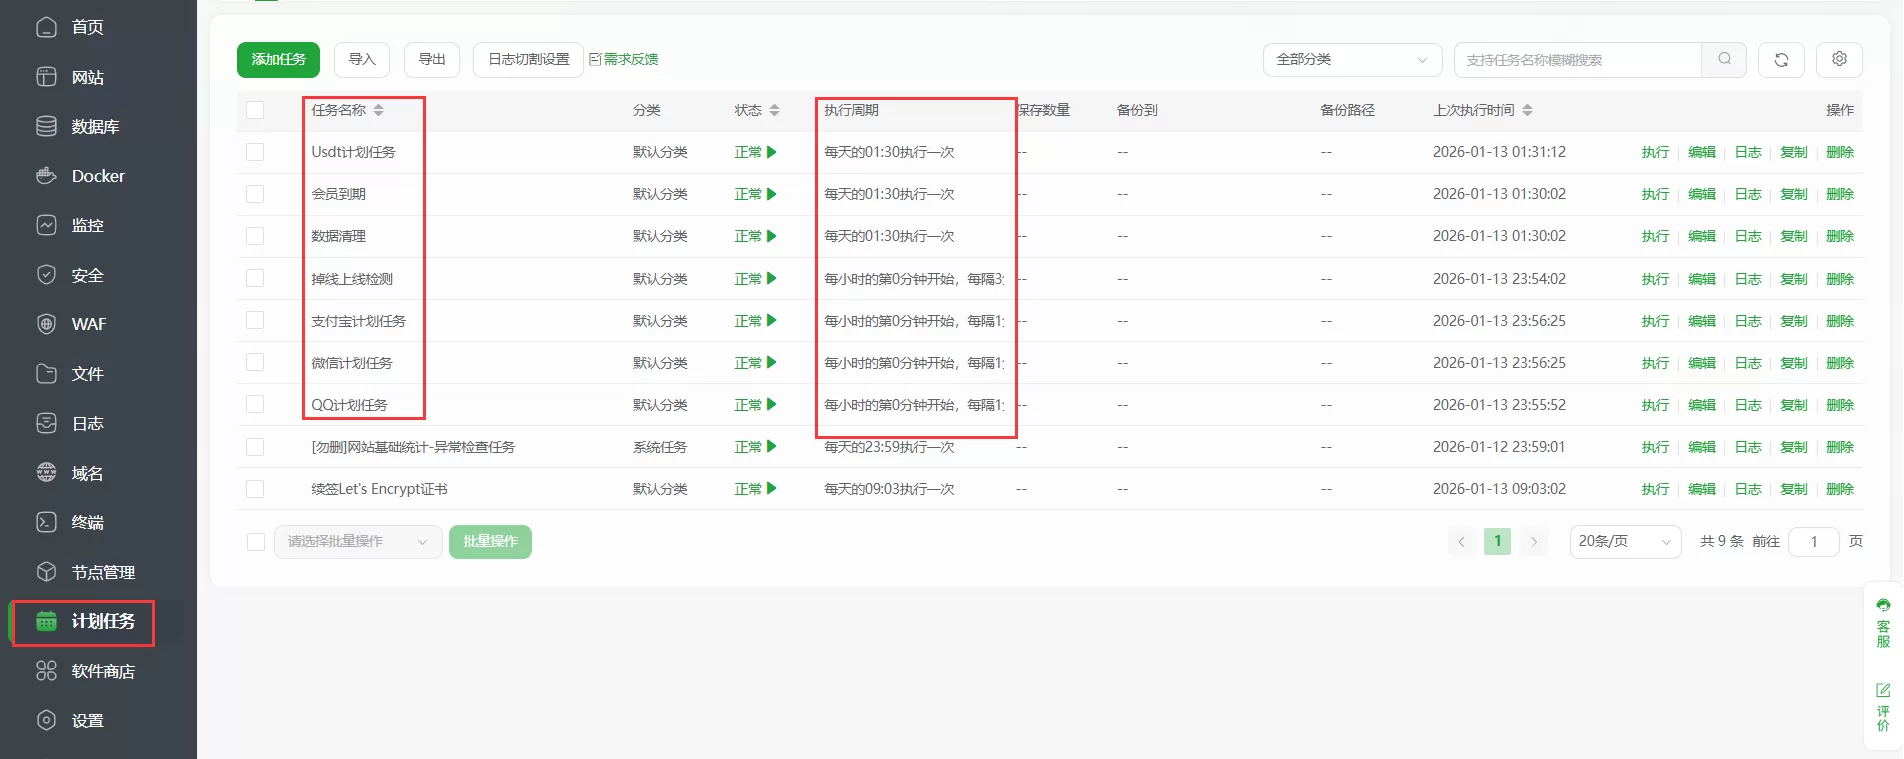The width and height of the screenshot is (1904, 759).
Task: Check the 微信计划任务 row checkbox
Action: pos(255,362)
